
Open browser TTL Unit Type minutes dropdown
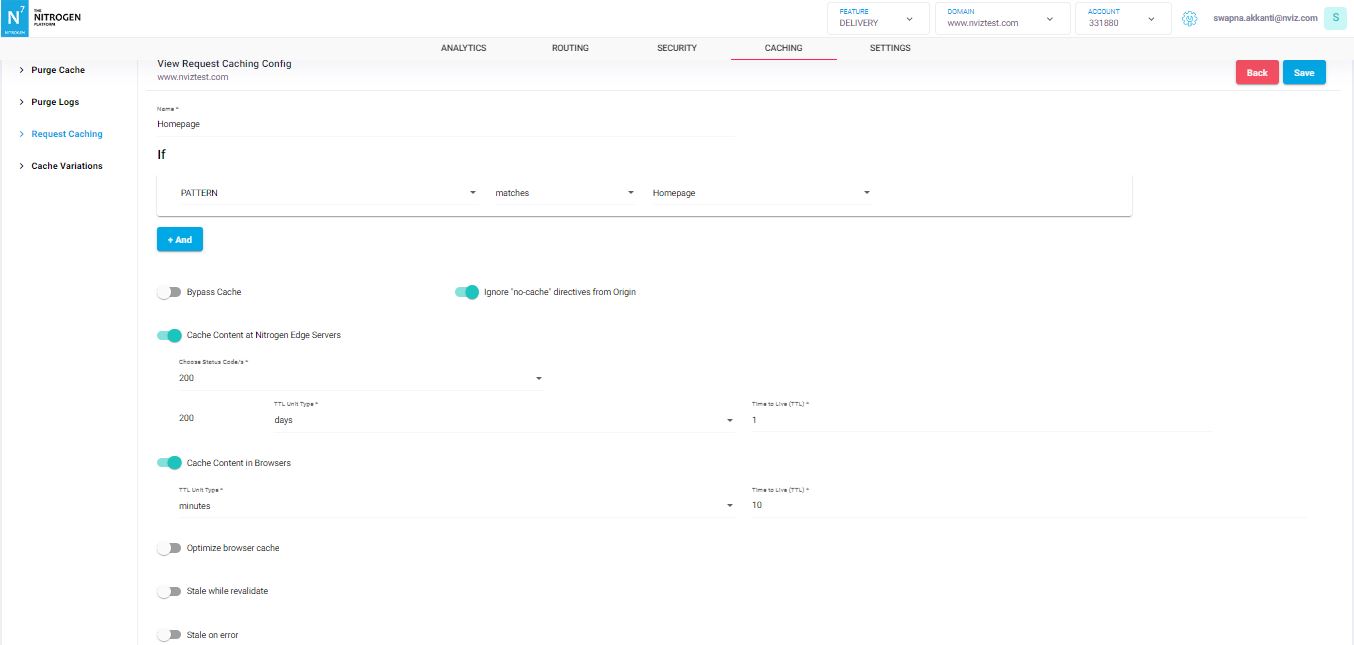(x=456, y=506)
